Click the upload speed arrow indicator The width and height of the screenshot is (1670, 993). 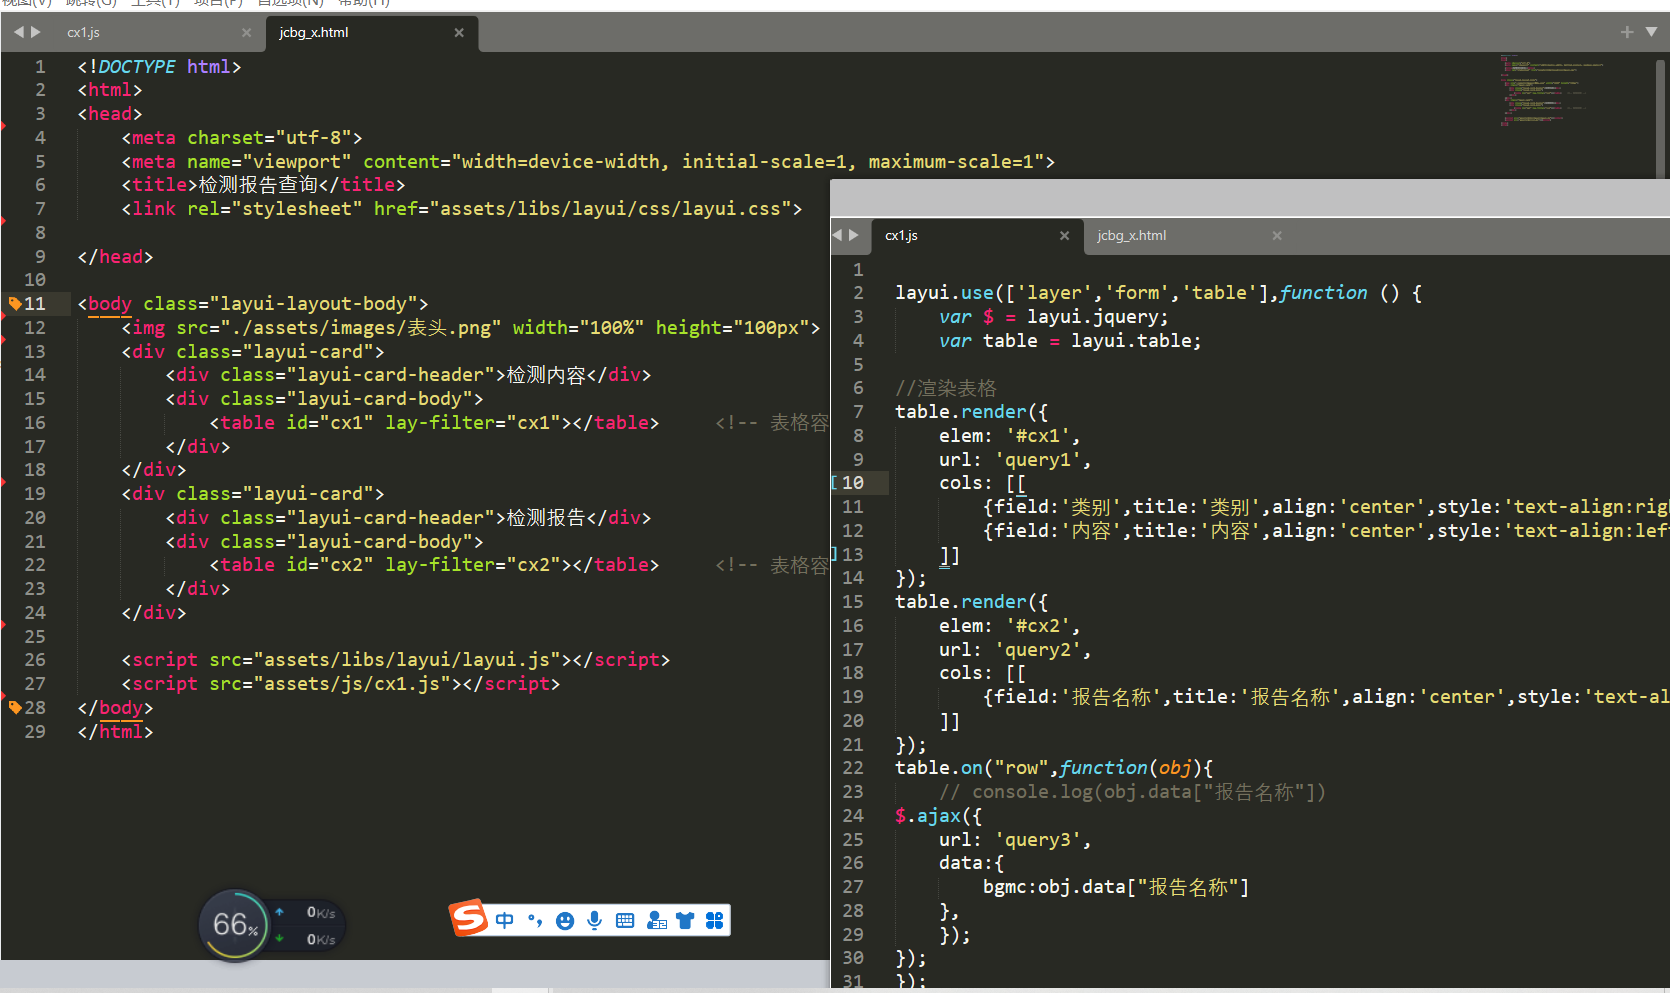(280, 911)
